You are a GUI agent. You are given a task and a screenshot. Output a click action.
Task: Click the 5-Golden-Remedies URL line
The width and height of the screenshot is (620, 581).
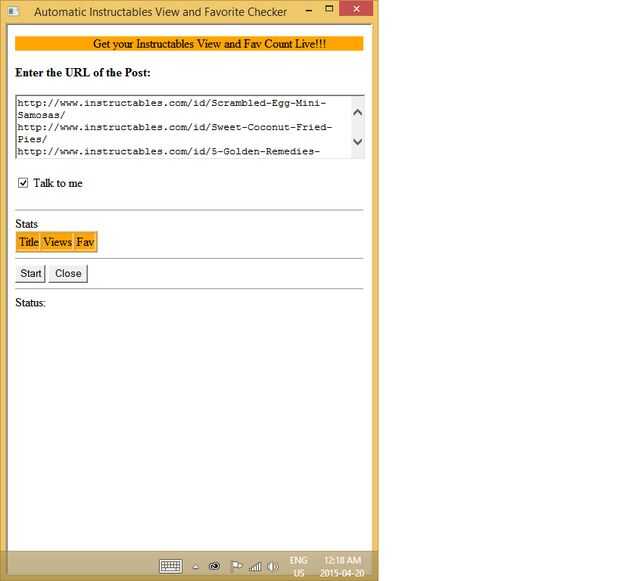tap(168, 151)
